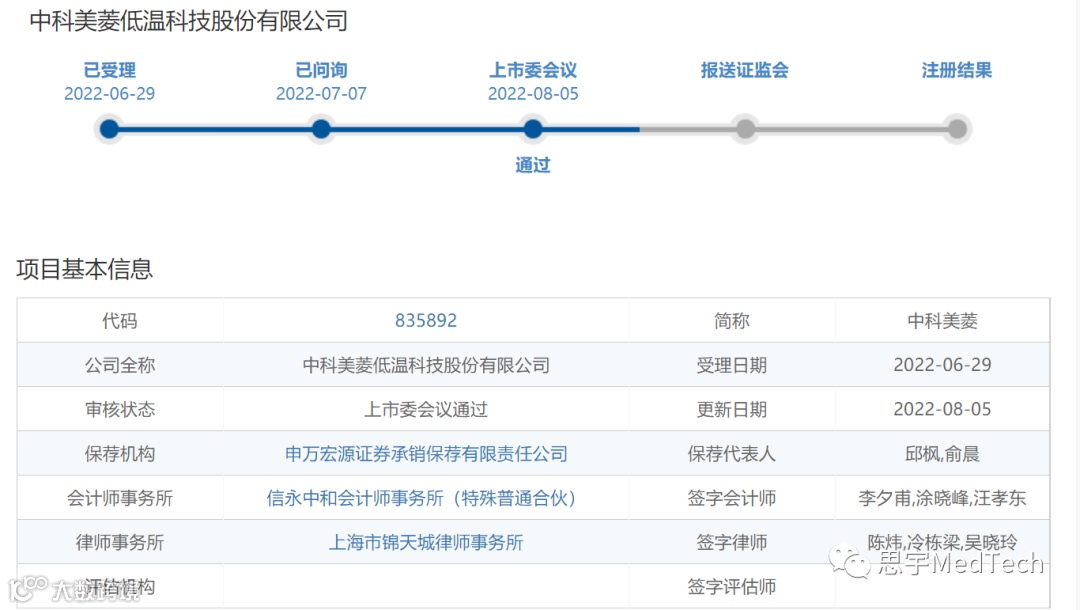Click the date 2022-08-05 under 上市委会议
This screenshot has height=610, width=1080.
533,94
